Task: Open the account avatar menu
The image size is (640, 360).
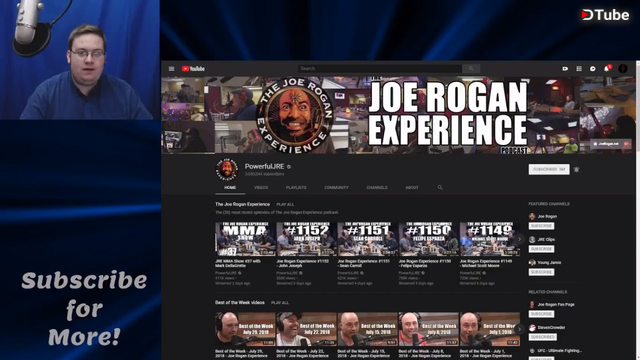Action: point(623,69)
